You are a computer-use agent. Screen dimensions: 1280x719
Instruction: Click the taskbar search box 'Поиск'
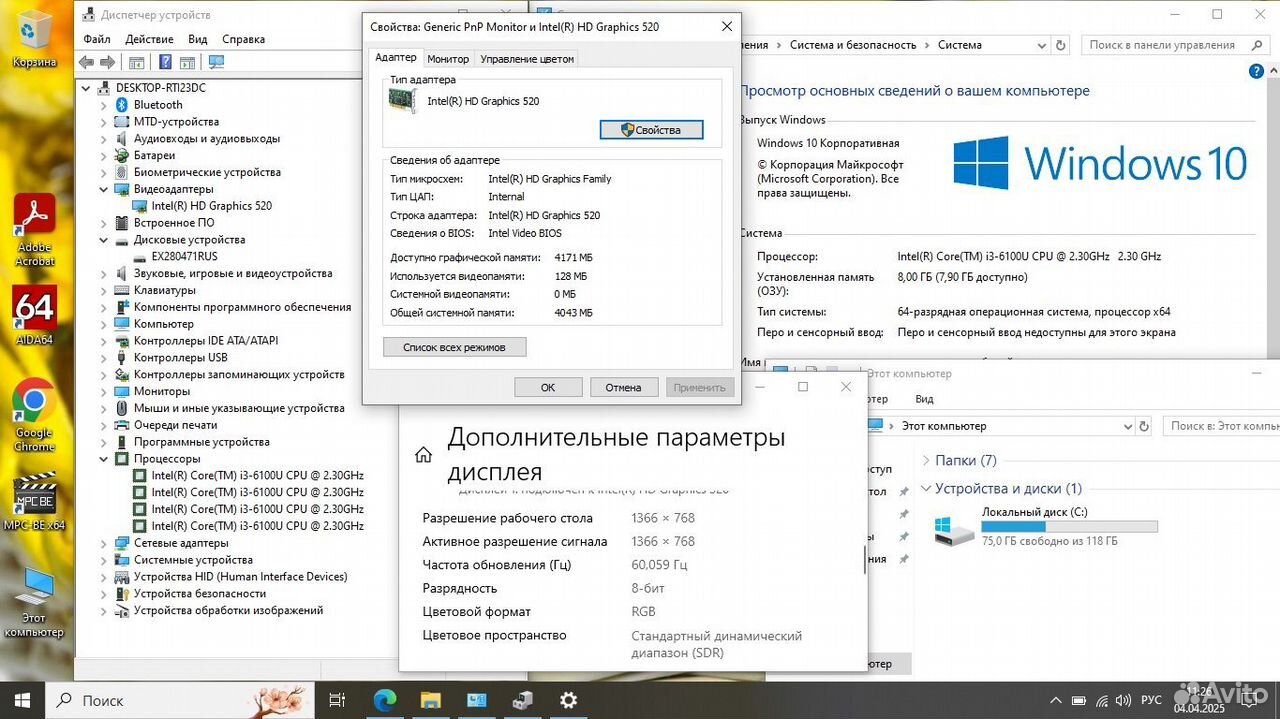click(180, 700)
